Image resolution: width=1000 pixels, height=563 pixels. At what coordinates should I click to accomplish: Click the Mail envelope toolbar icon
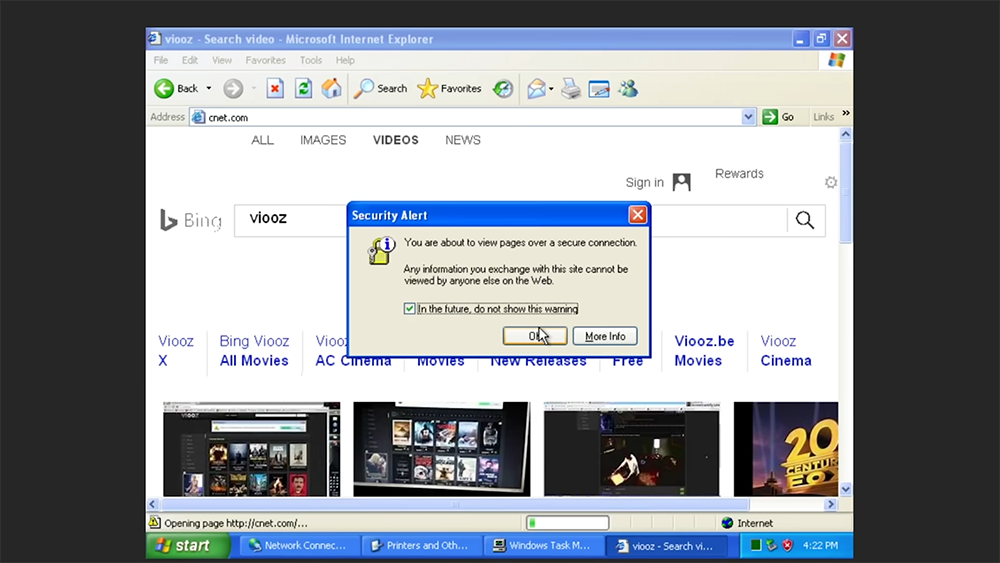coord(536,89)
